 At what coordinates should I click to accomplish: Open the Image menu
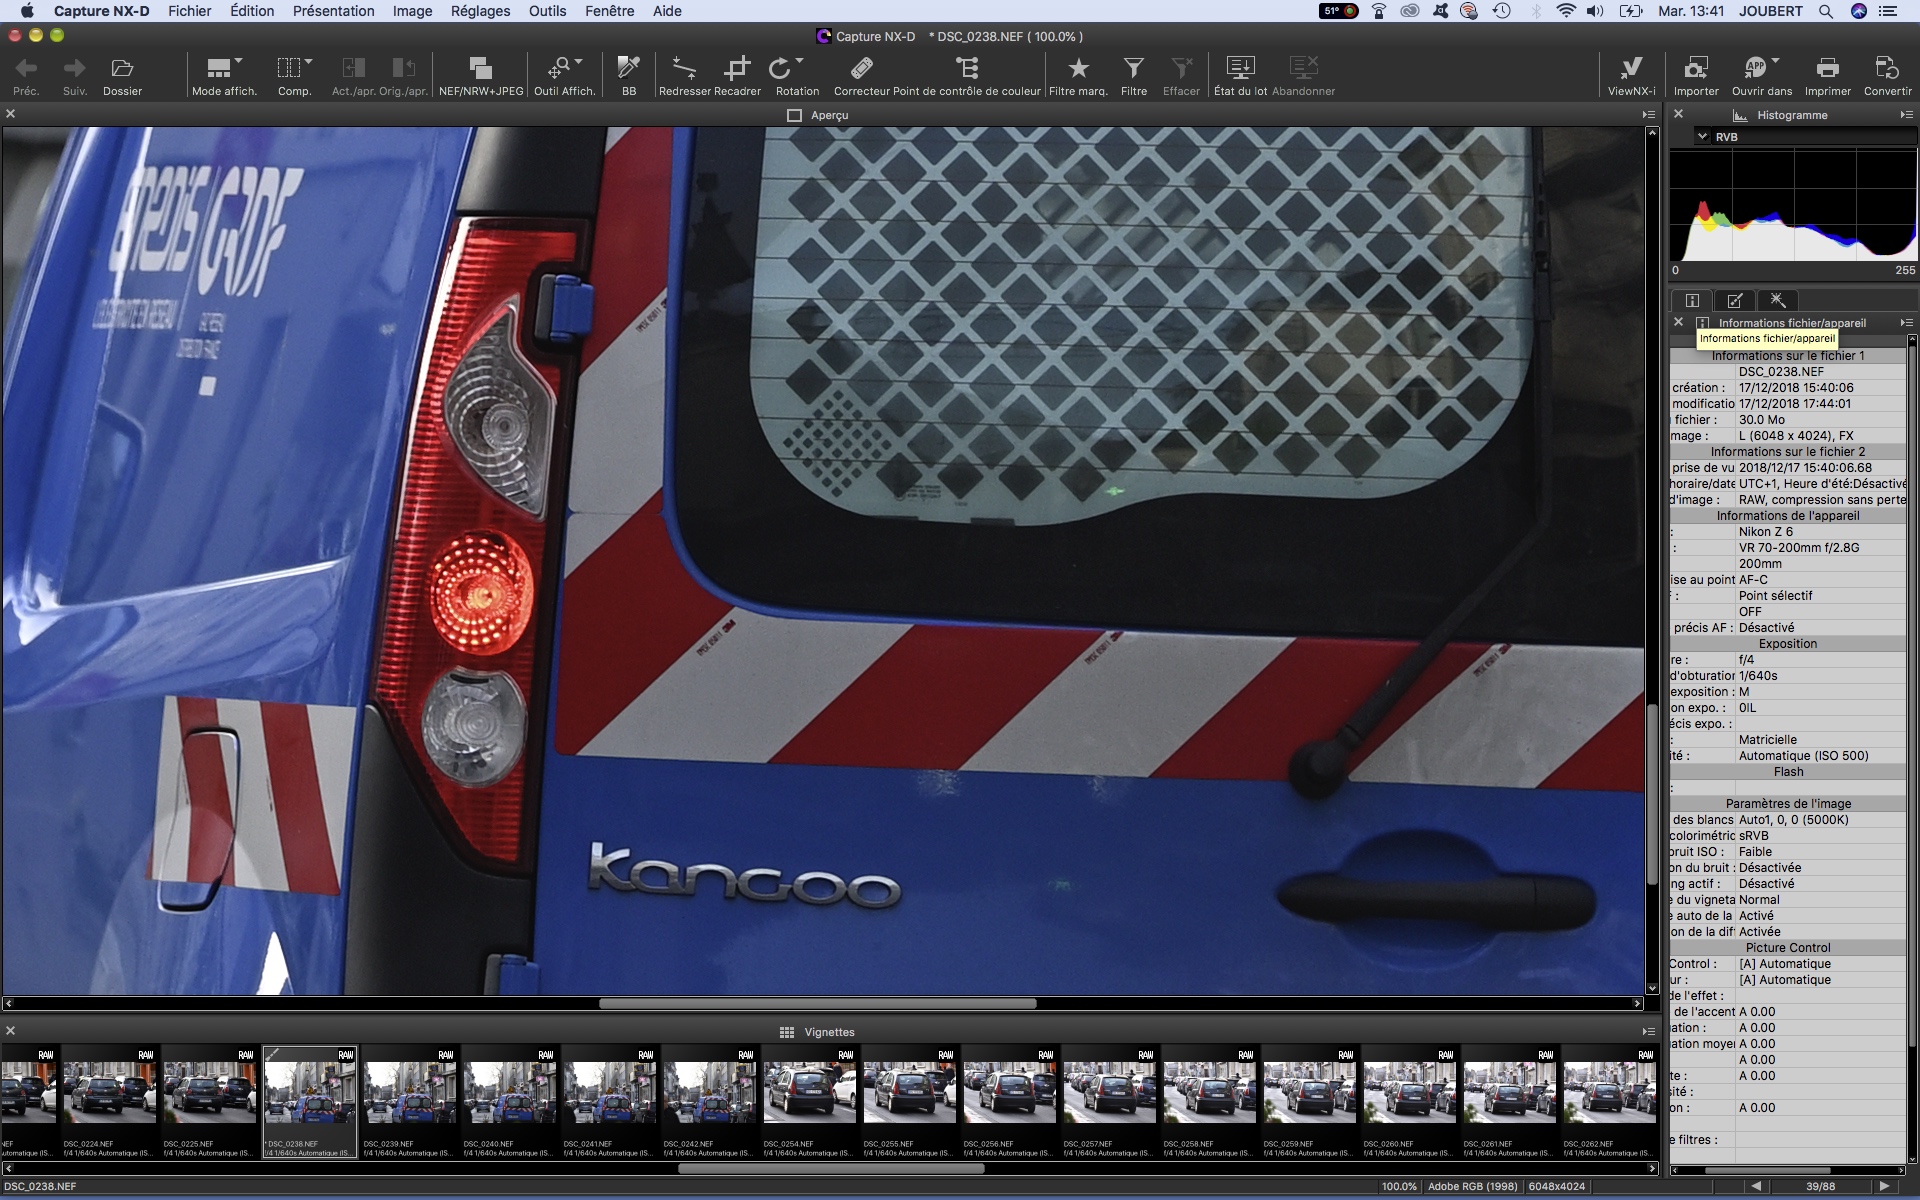pos(412,11)
